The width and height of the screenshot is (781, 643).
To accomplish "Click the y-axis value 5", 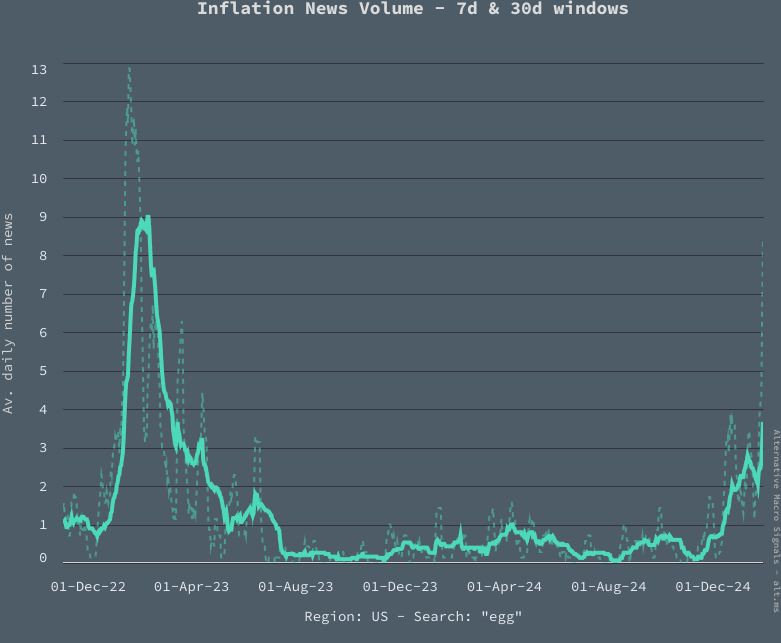I will click(x=43, y=371).
